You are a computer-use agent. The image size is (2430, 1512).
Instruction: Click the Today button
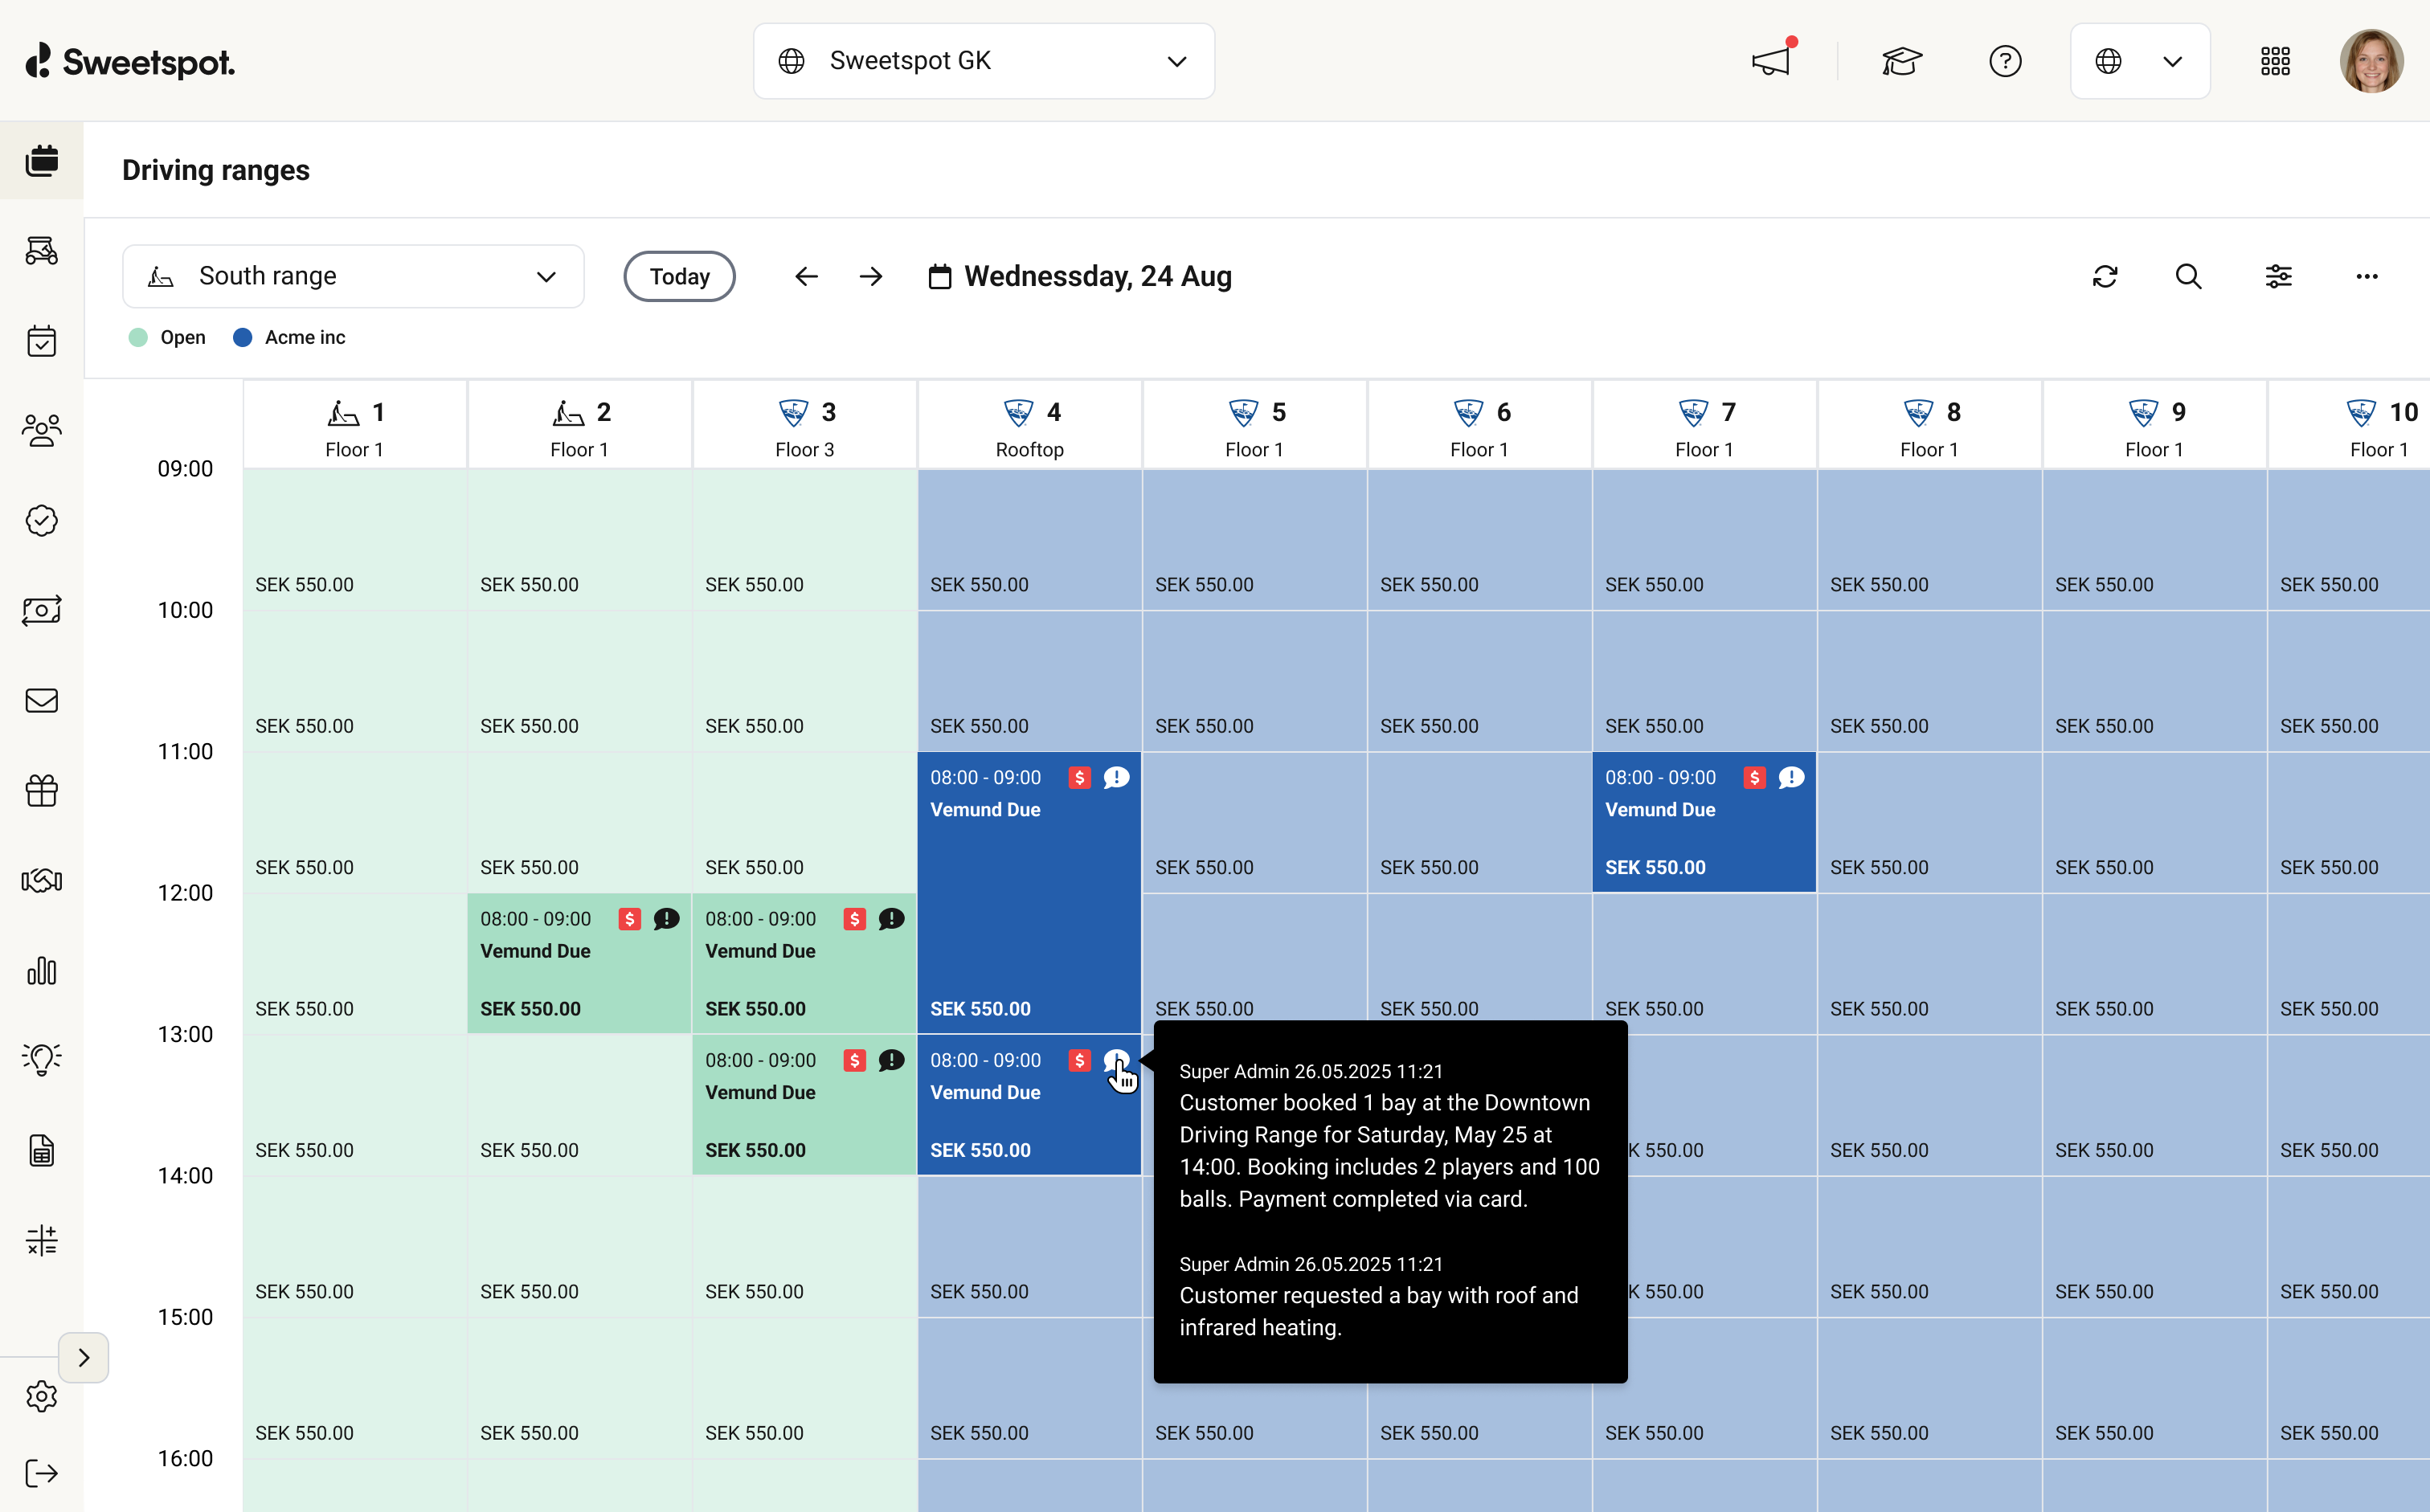679,276
